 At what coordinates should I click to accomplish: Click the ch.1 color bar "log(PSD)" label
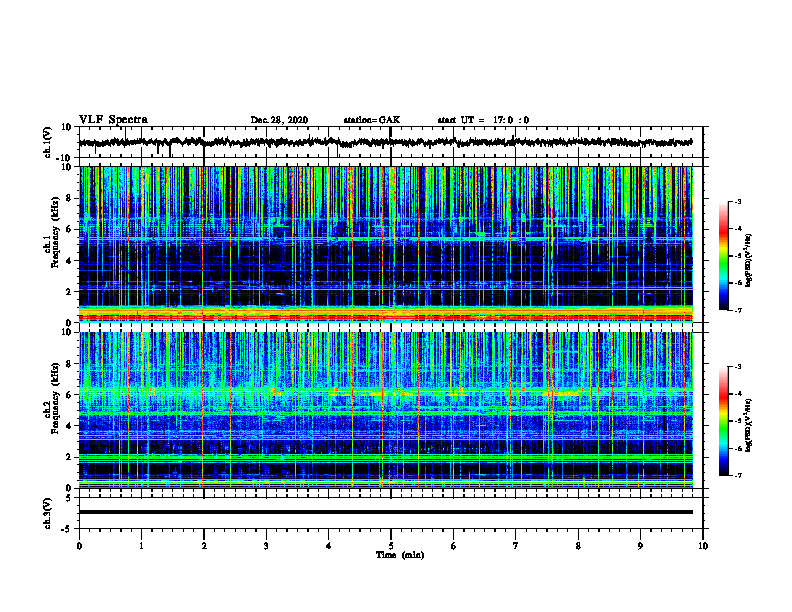pyautogui.click(x=749, y=261)
